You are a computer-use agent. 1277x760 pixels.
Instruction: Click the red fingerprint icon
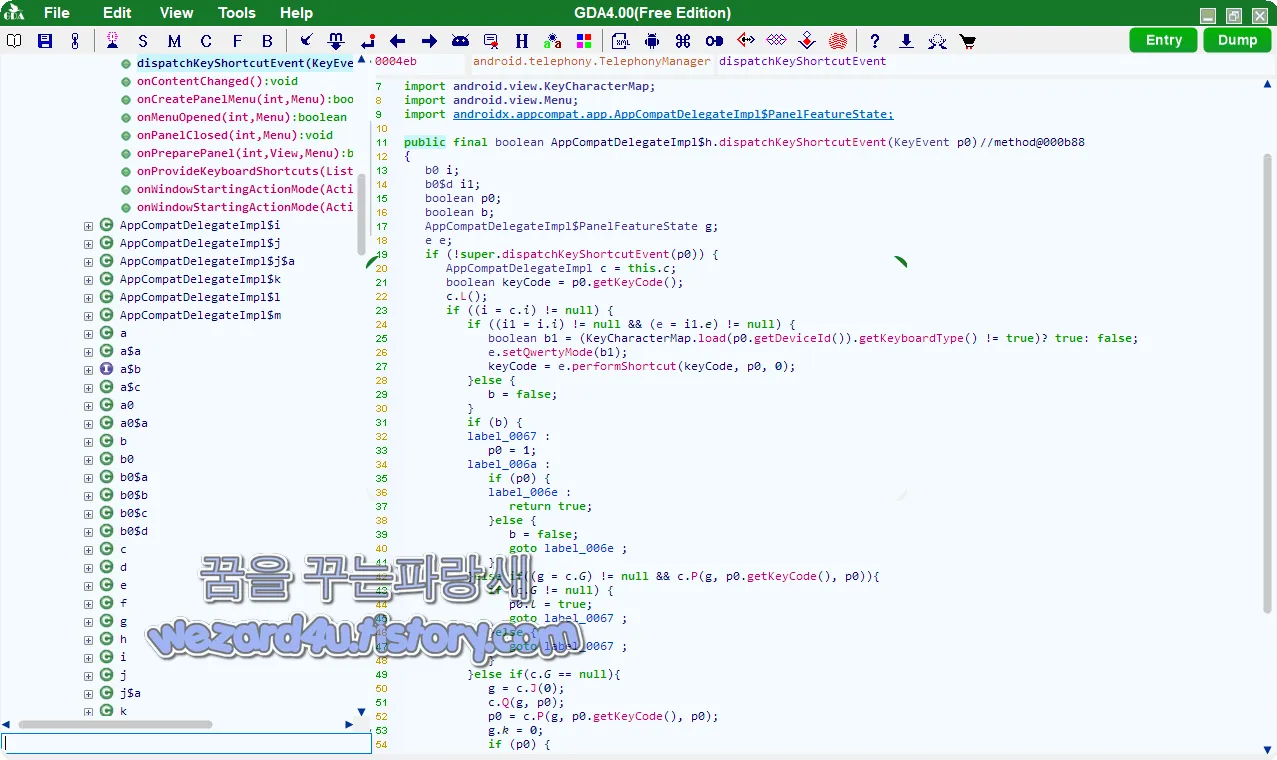coord(838,41)
